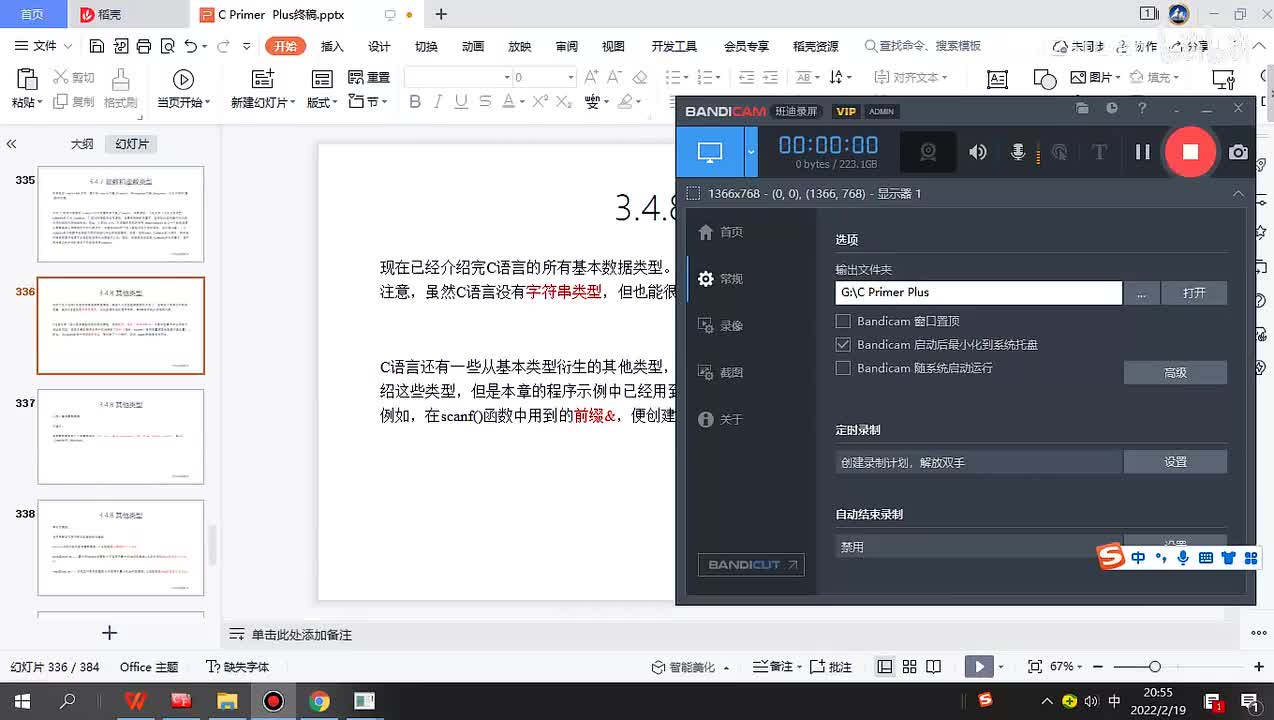Toggle italic formatting
Viewport: 1274px width, 720px height.
click(x=437, y=101)
